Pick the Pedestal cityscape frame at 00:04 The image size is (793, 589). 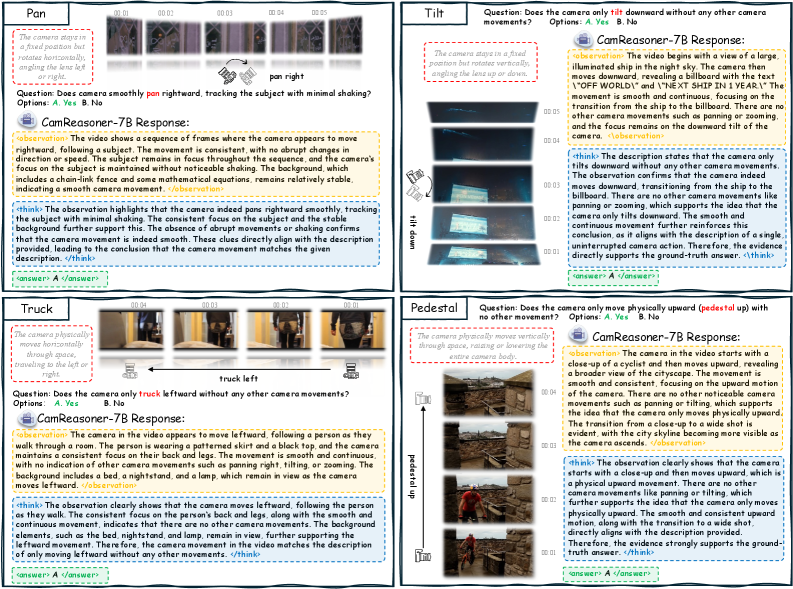[x=488, y=392]
